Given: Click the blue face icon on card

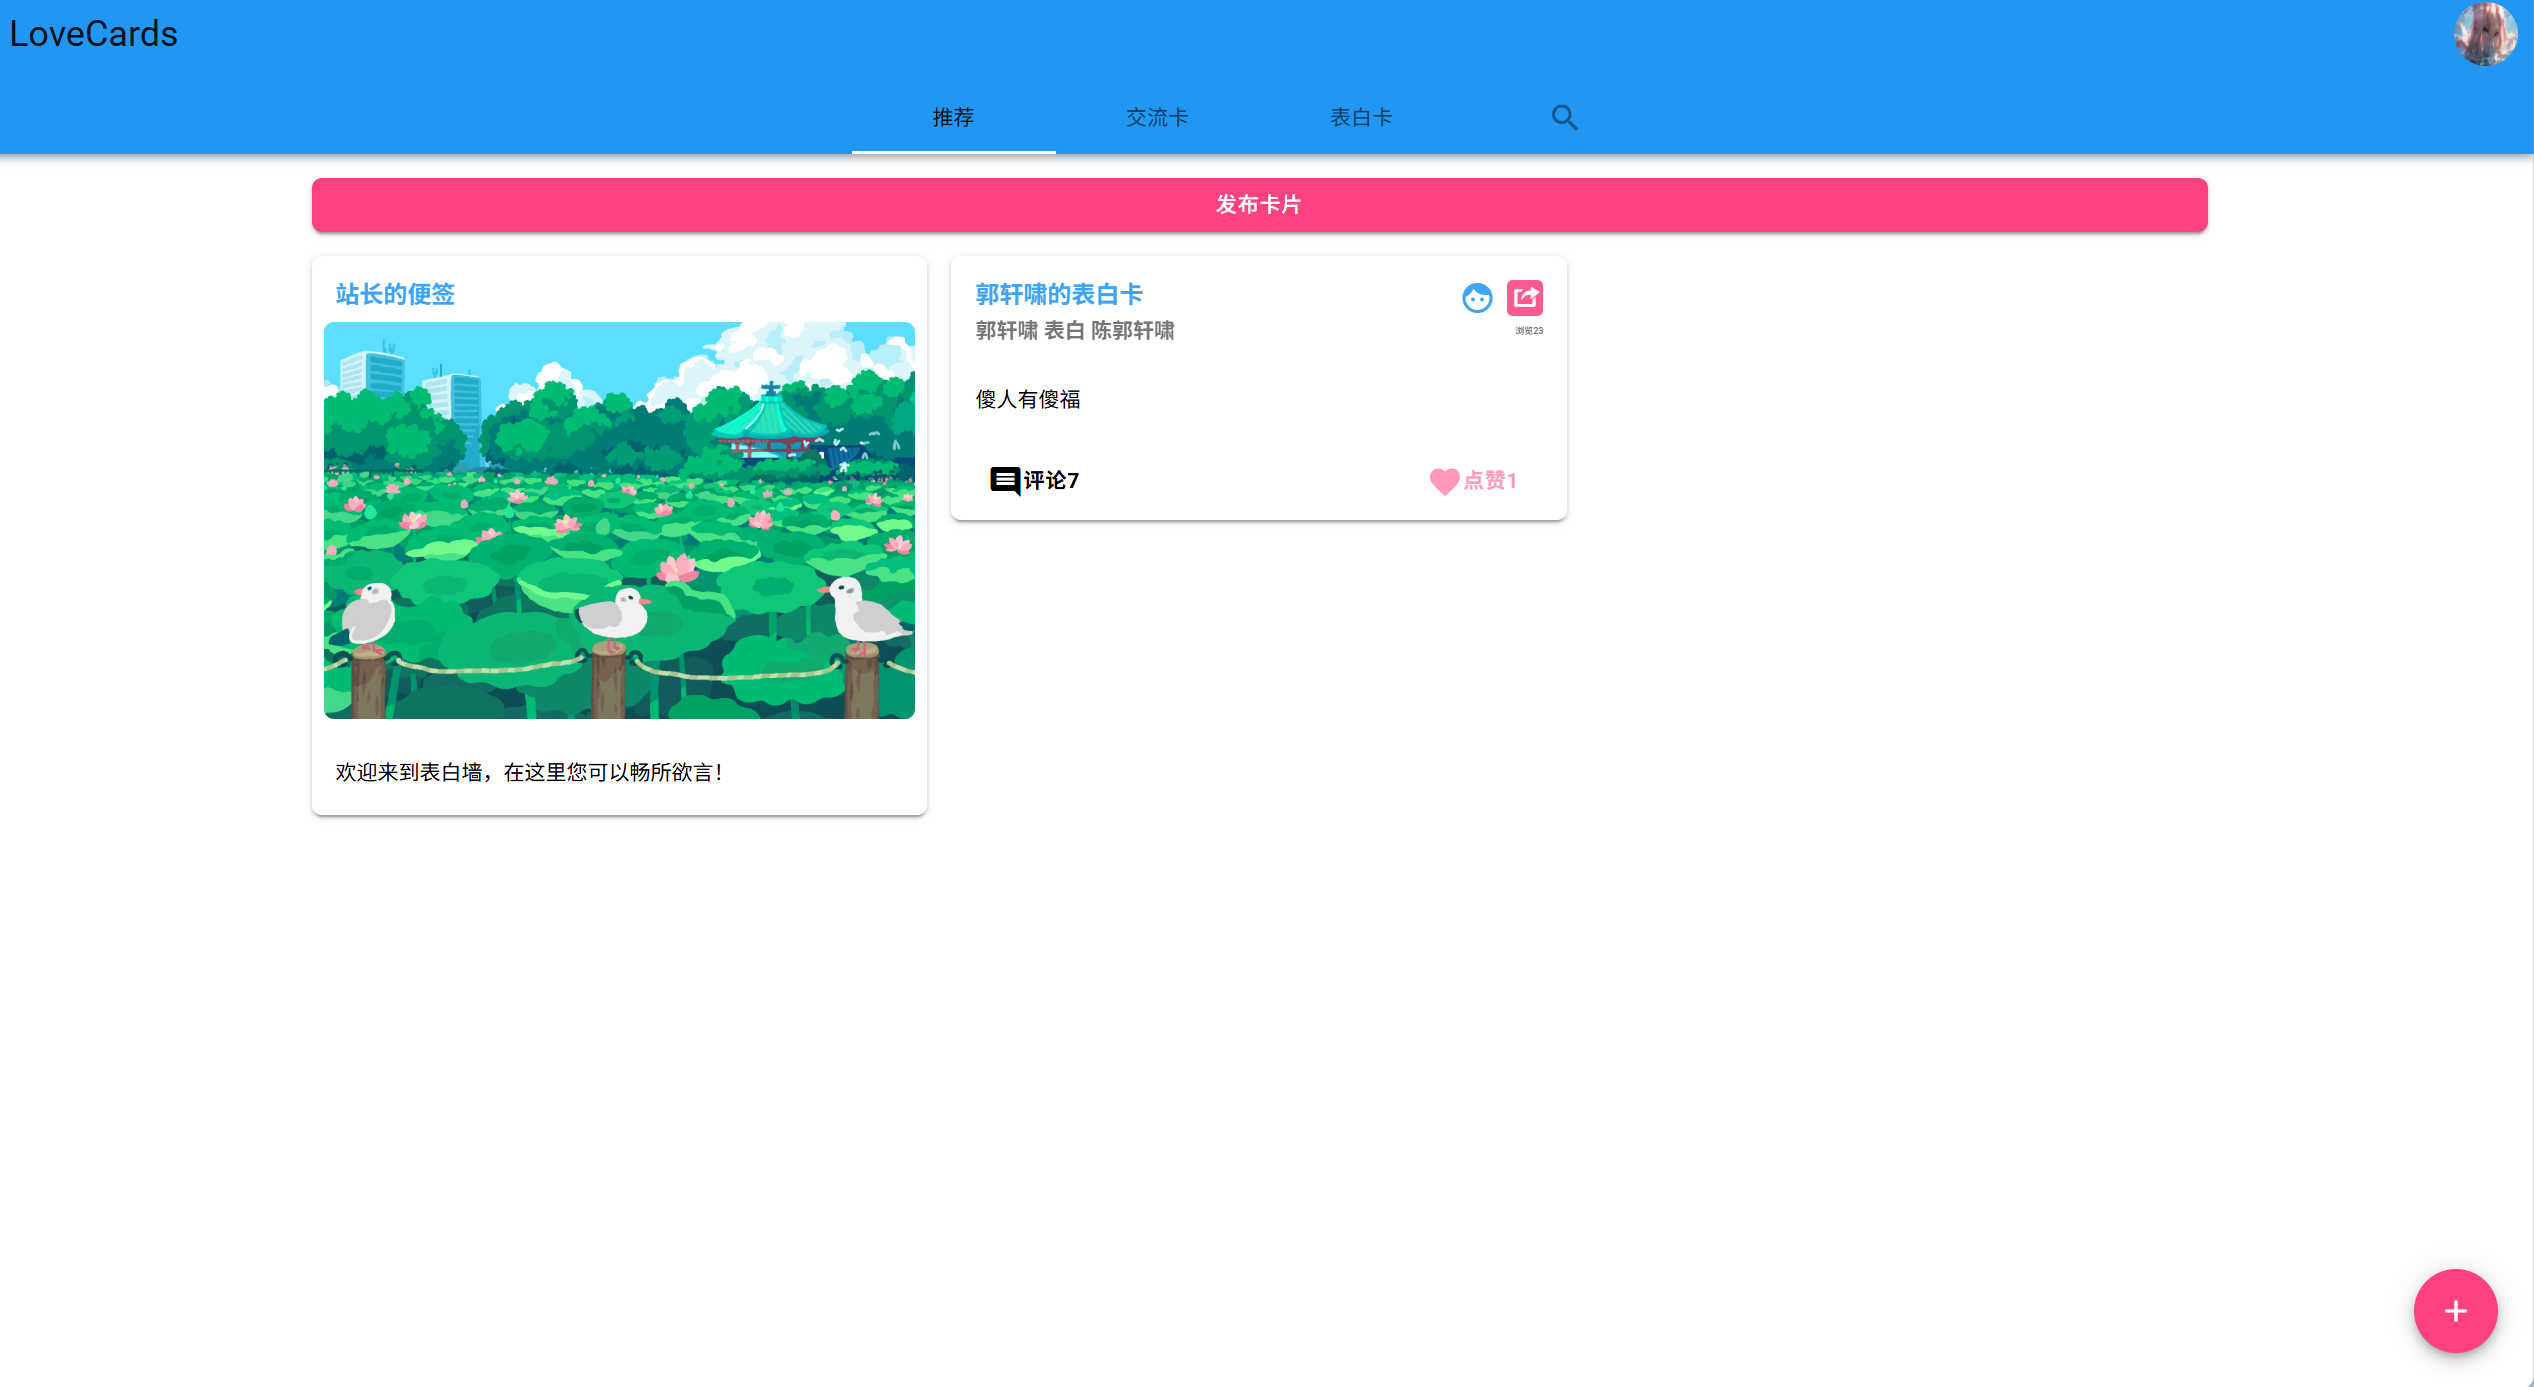Looking at the screenshot, I should coord(1476,298).
